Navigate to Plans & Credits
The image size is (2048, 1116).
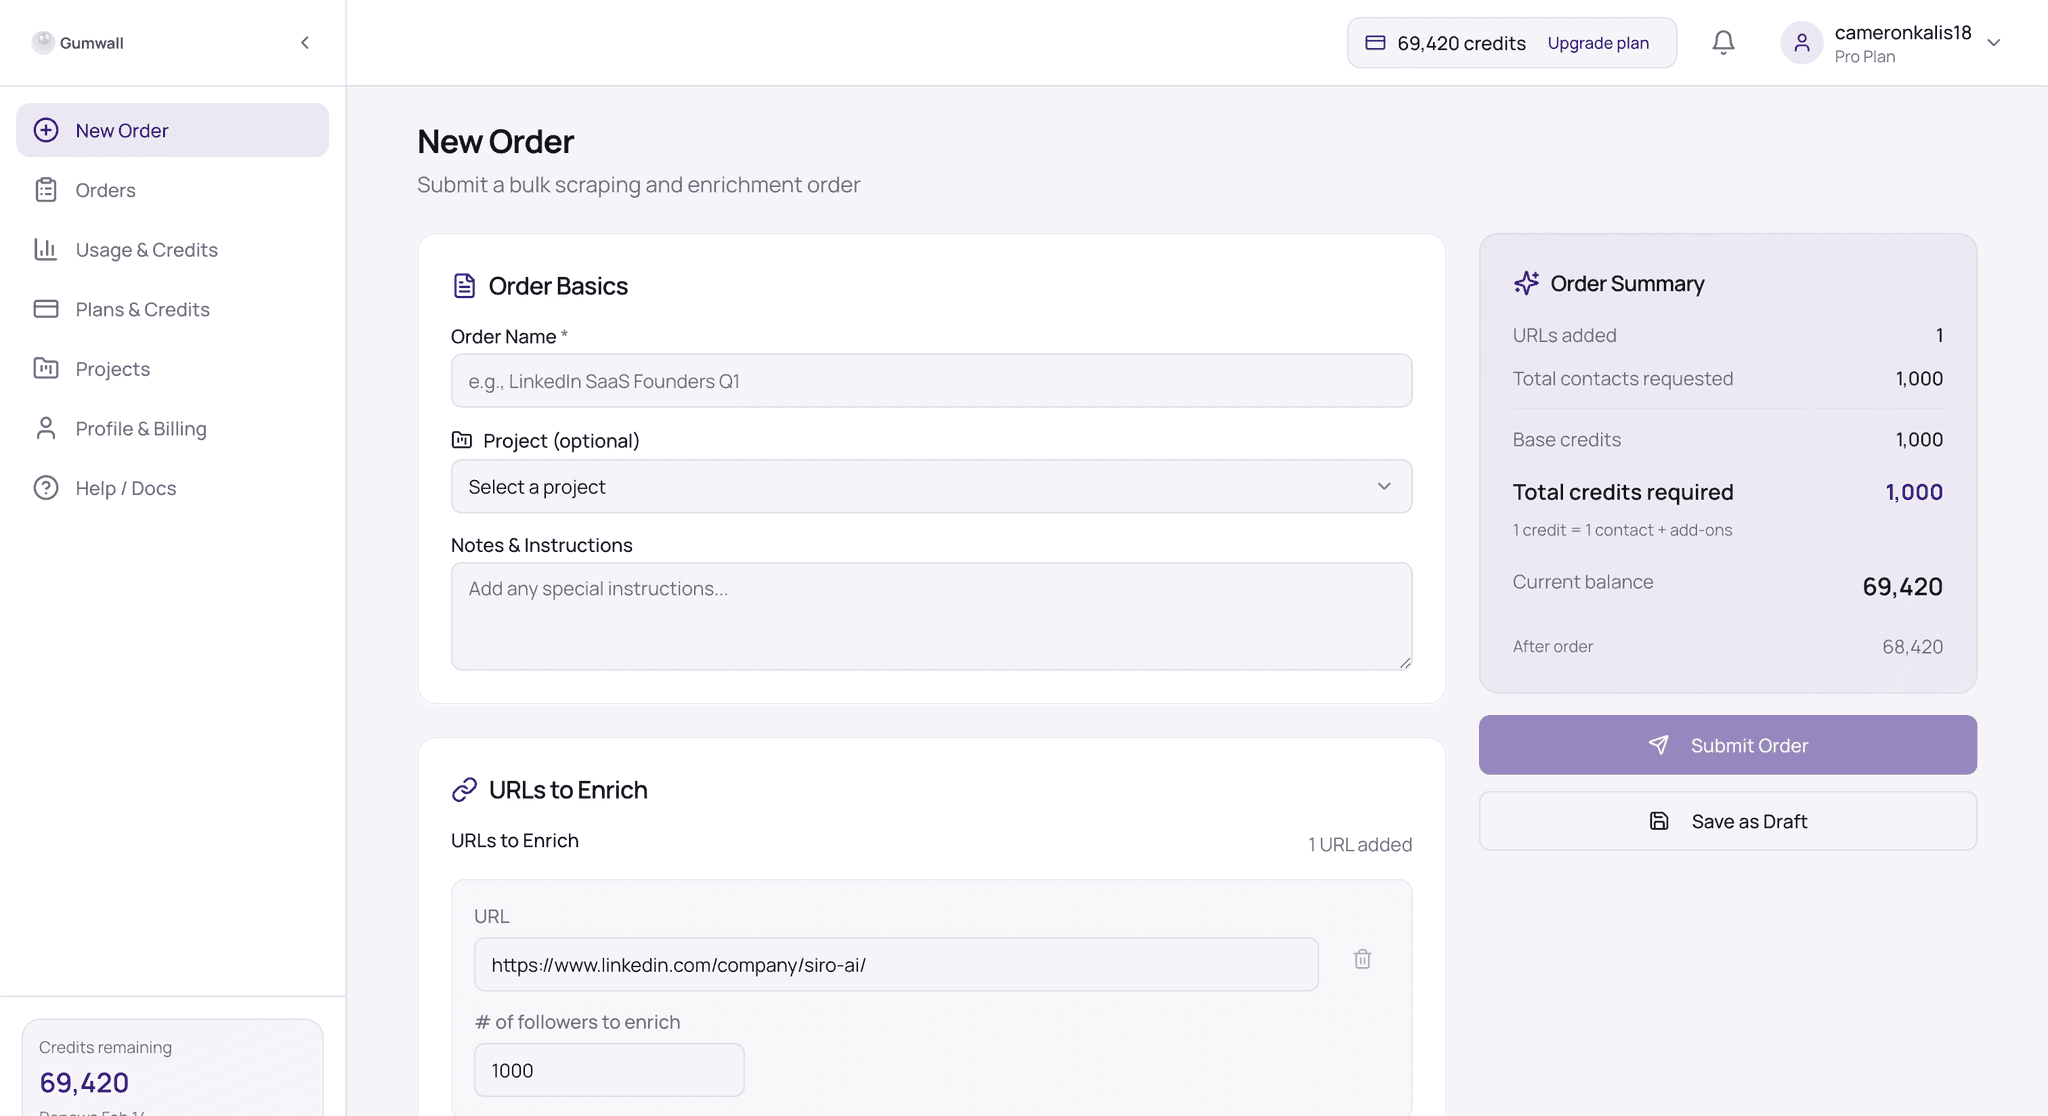click(142, 309)
